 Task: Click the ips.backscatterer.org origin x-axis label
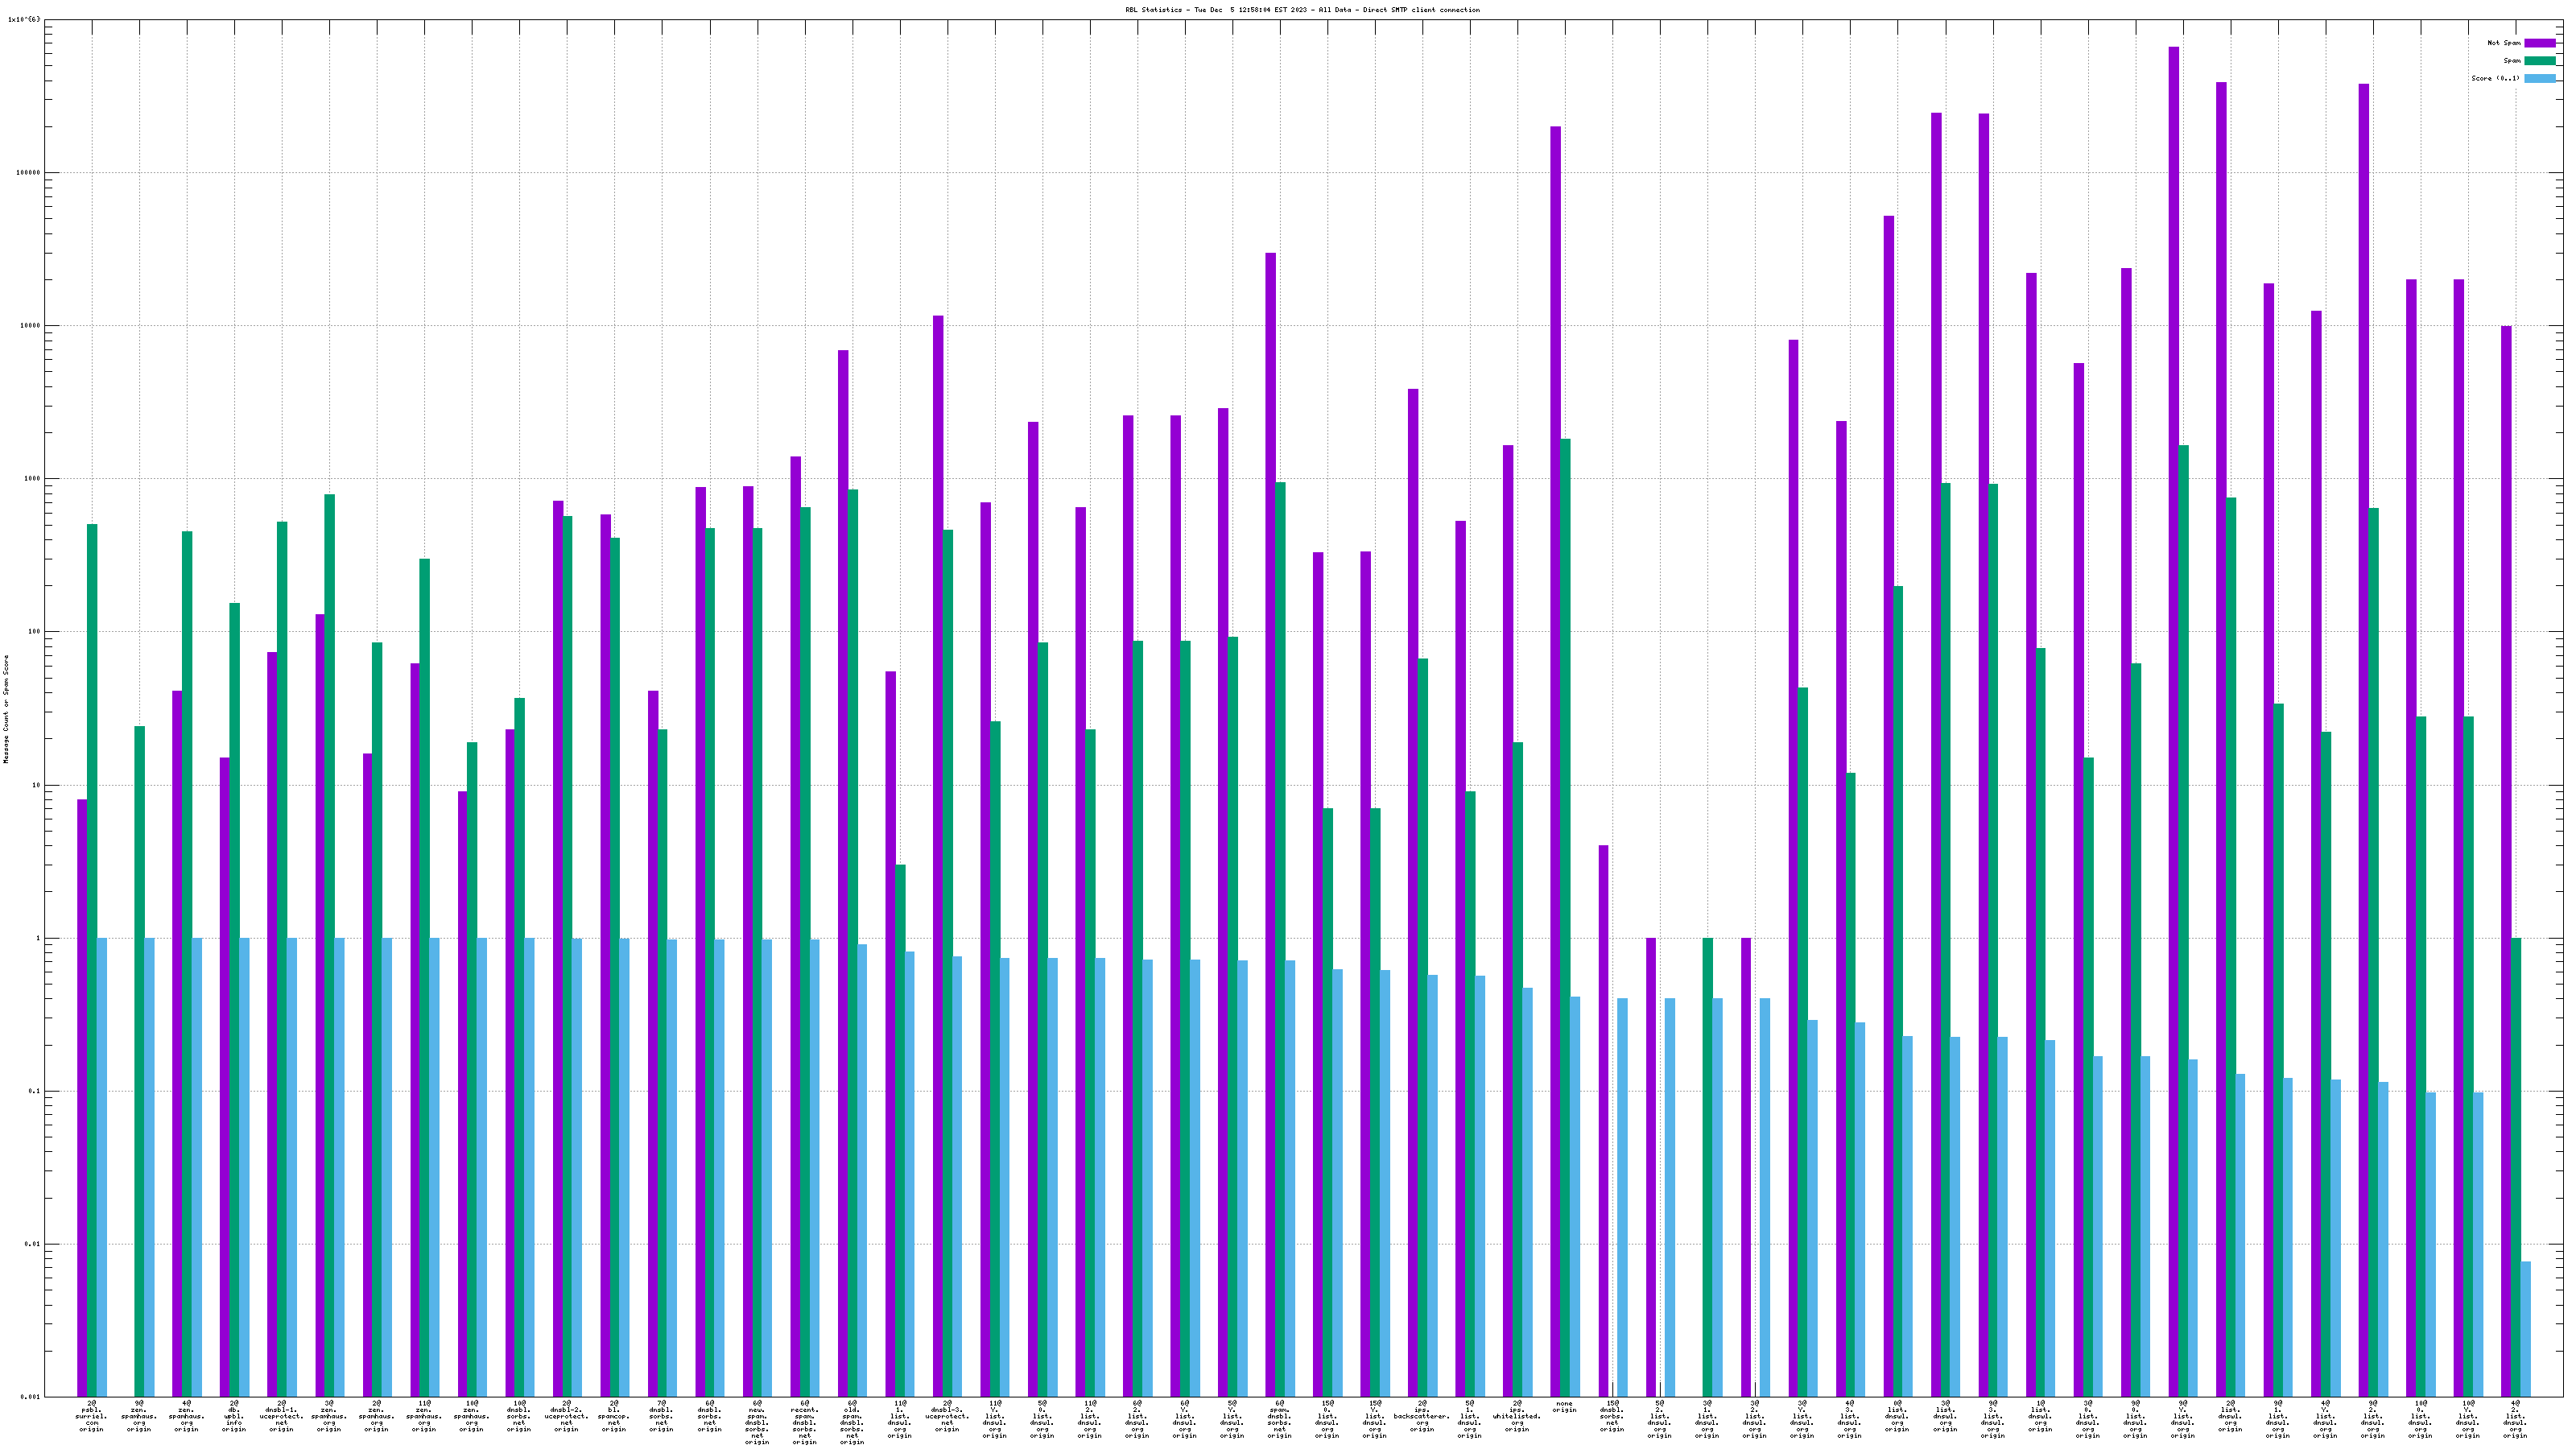click(x=1421, y=1416)
